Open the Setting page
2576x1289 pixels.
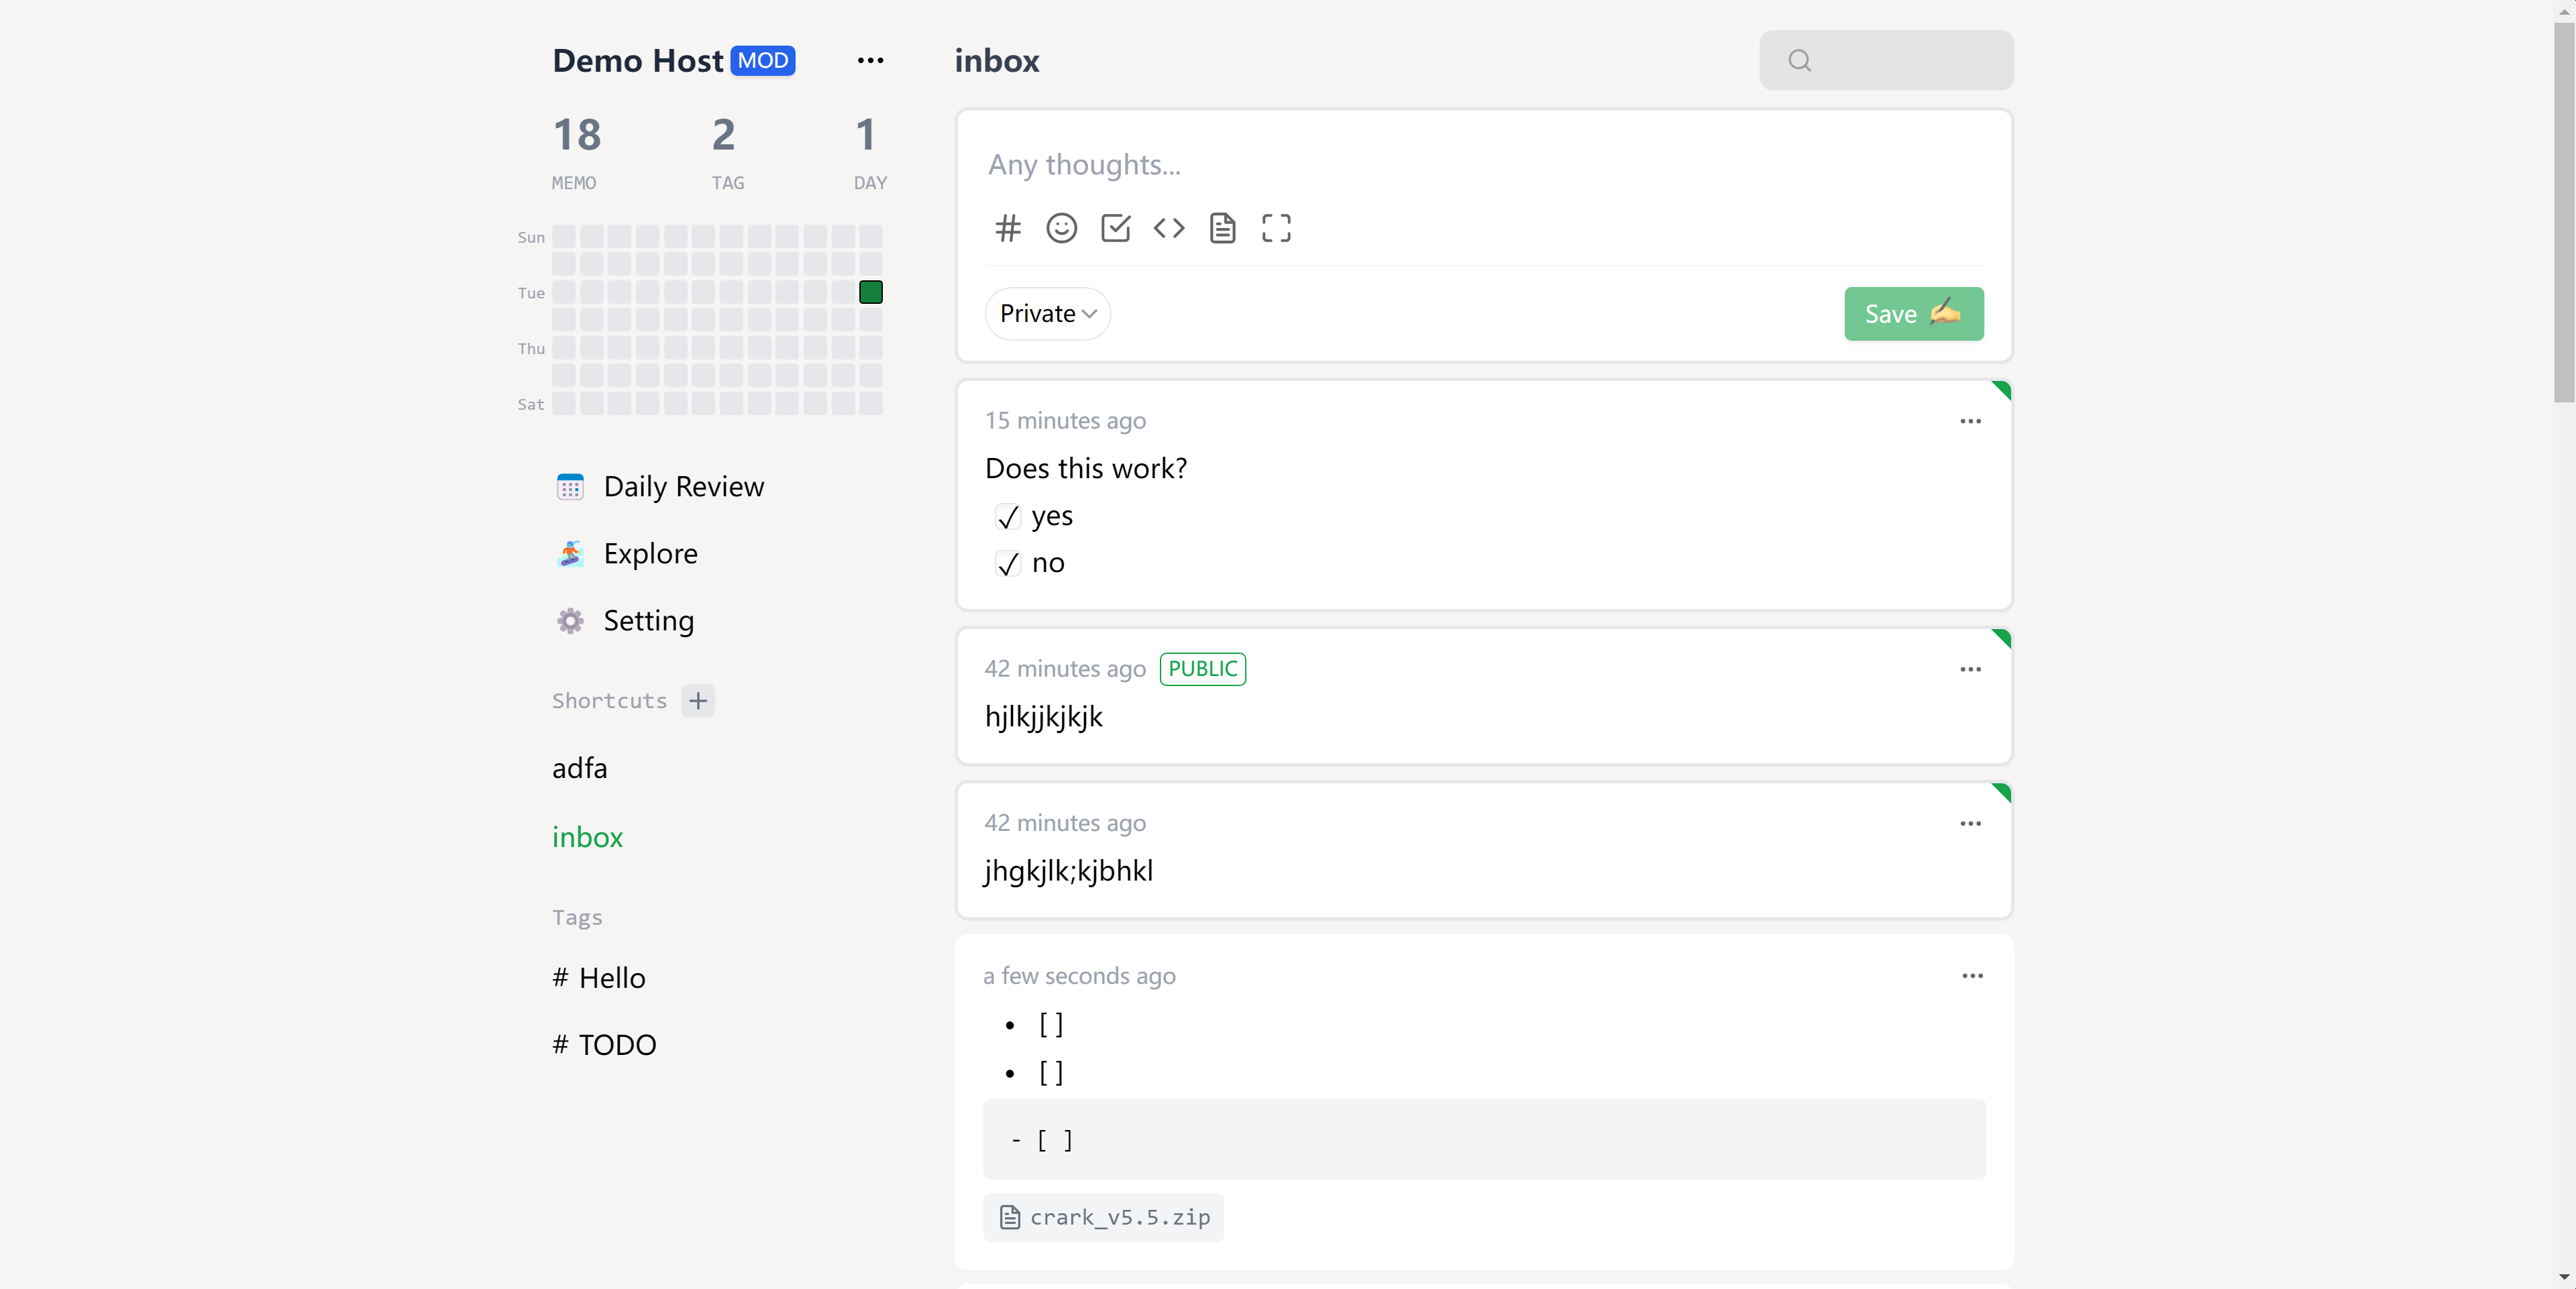pyautogui.click(x=625, y=621)
